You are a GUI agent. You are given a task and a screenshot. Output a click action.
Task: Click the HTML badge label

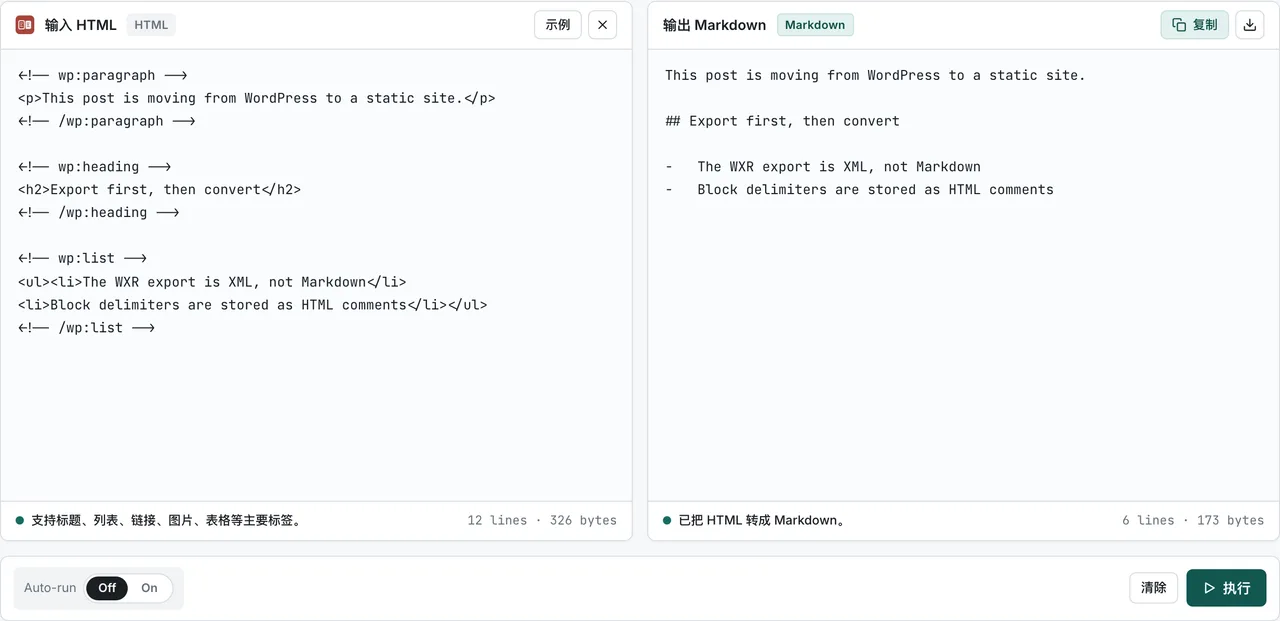151,25
